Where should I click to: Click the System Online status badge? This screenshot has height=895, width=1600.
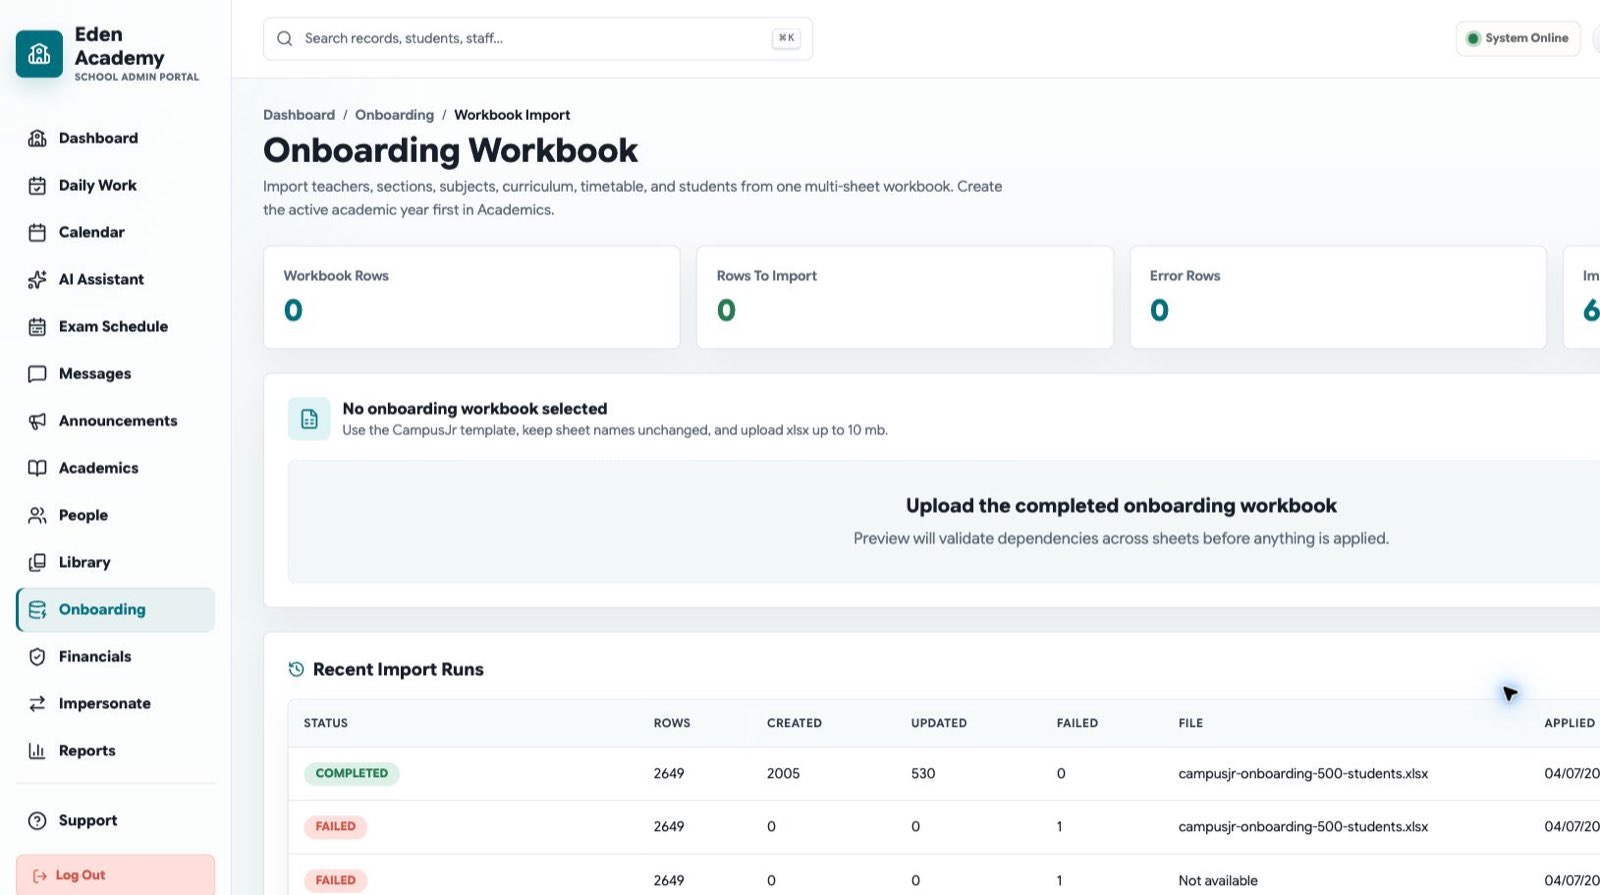pyautogui.click(x=1518, y=38)
